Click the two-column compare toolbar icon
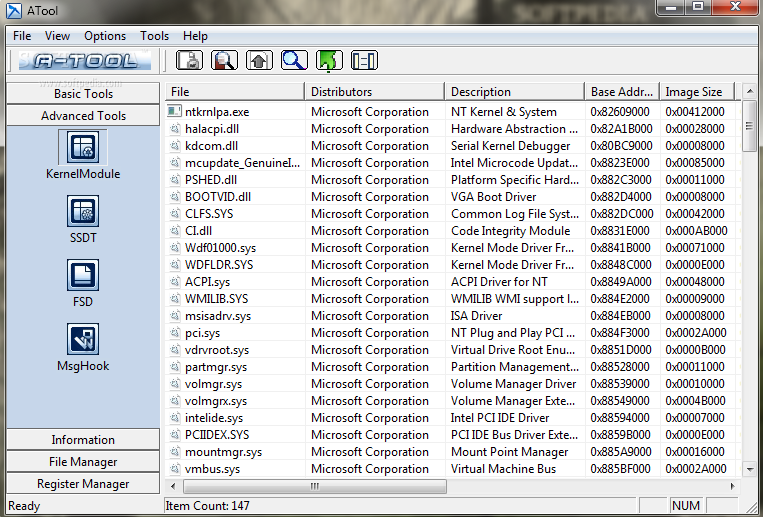This screenshot has width=763, height=517. pos(364,61)
